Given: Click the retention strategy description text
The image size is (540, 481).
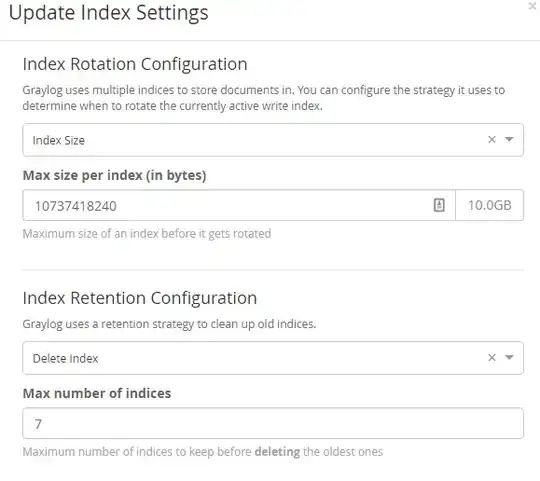Looking at the screenshot, I should point(169,324).
